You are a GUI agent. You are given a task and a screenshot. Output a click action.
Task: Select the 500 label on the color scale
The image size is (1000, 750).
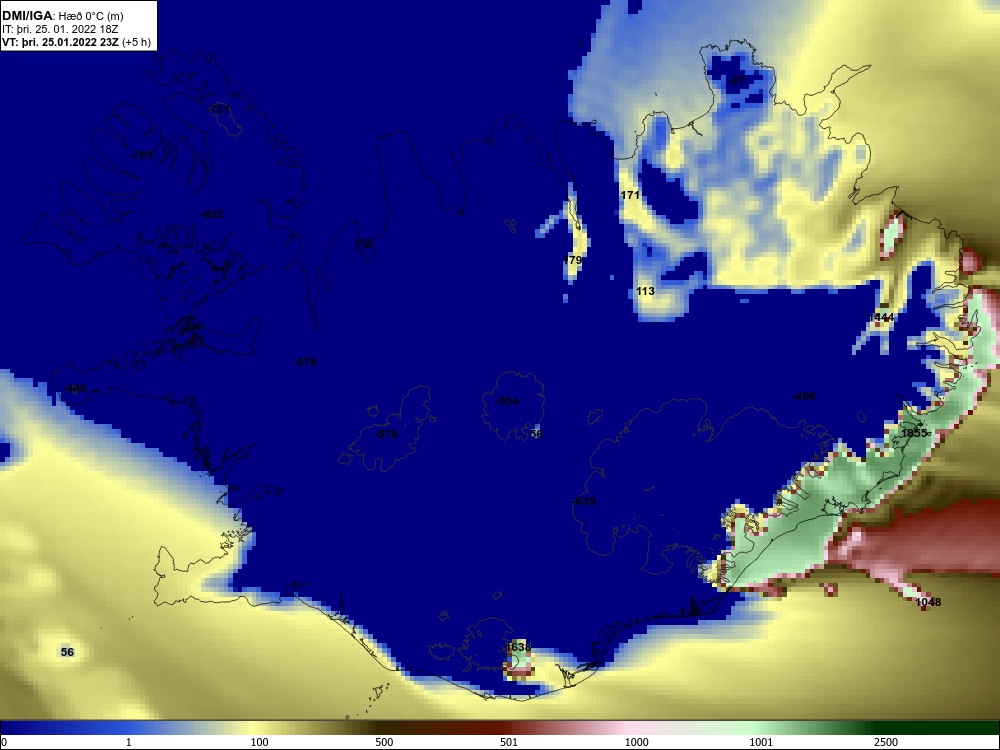click(x=384, y=742)
